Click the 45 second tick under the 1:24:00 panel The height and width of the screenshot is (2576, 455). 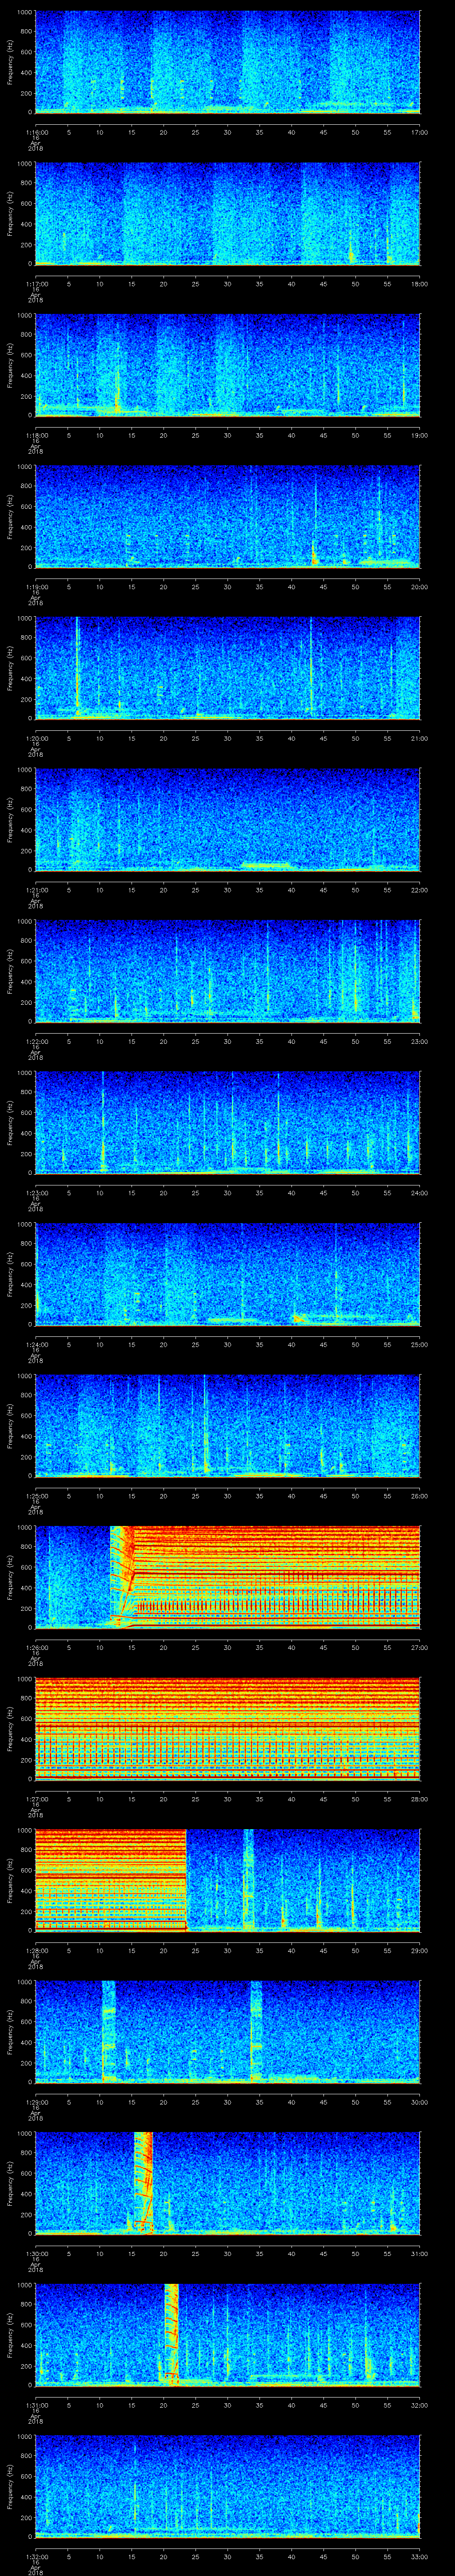(323, 1344)
